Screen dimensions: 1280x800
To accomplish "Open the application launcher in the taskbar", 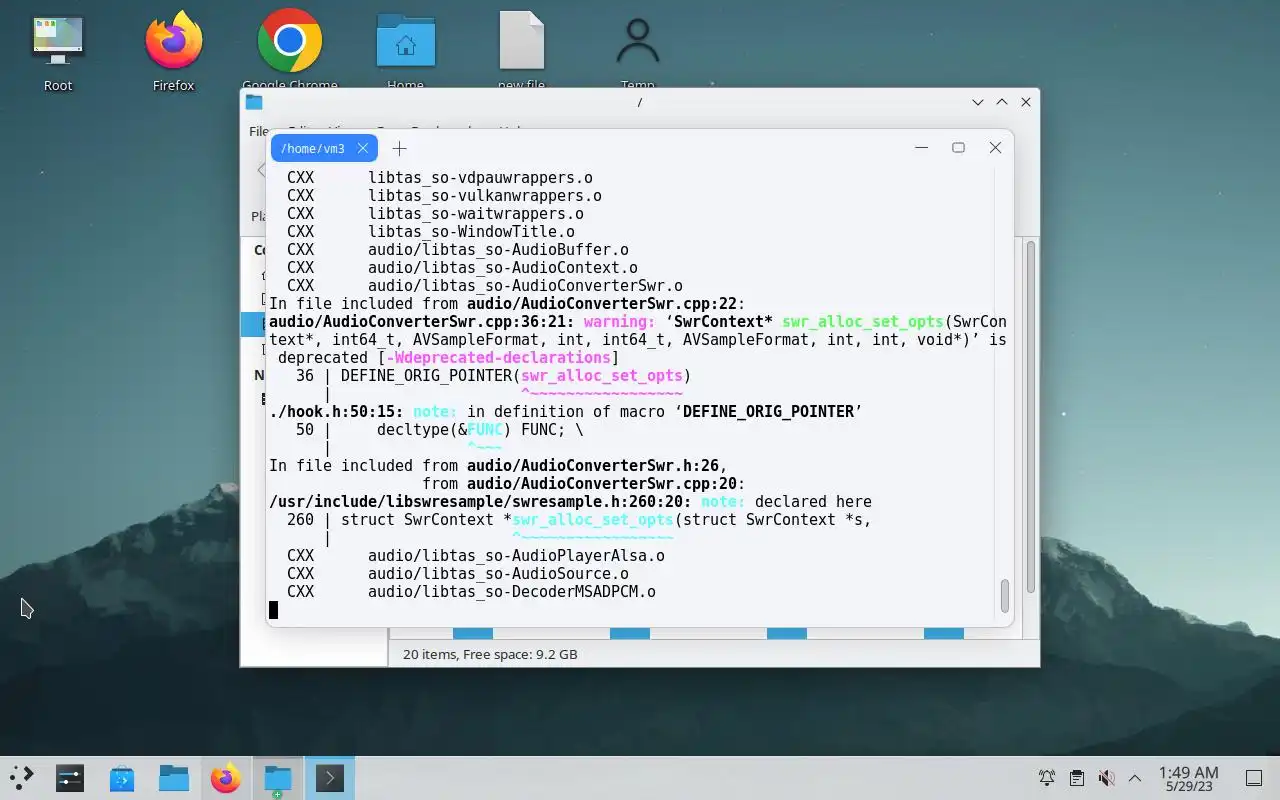I will (x=21, y=778).
